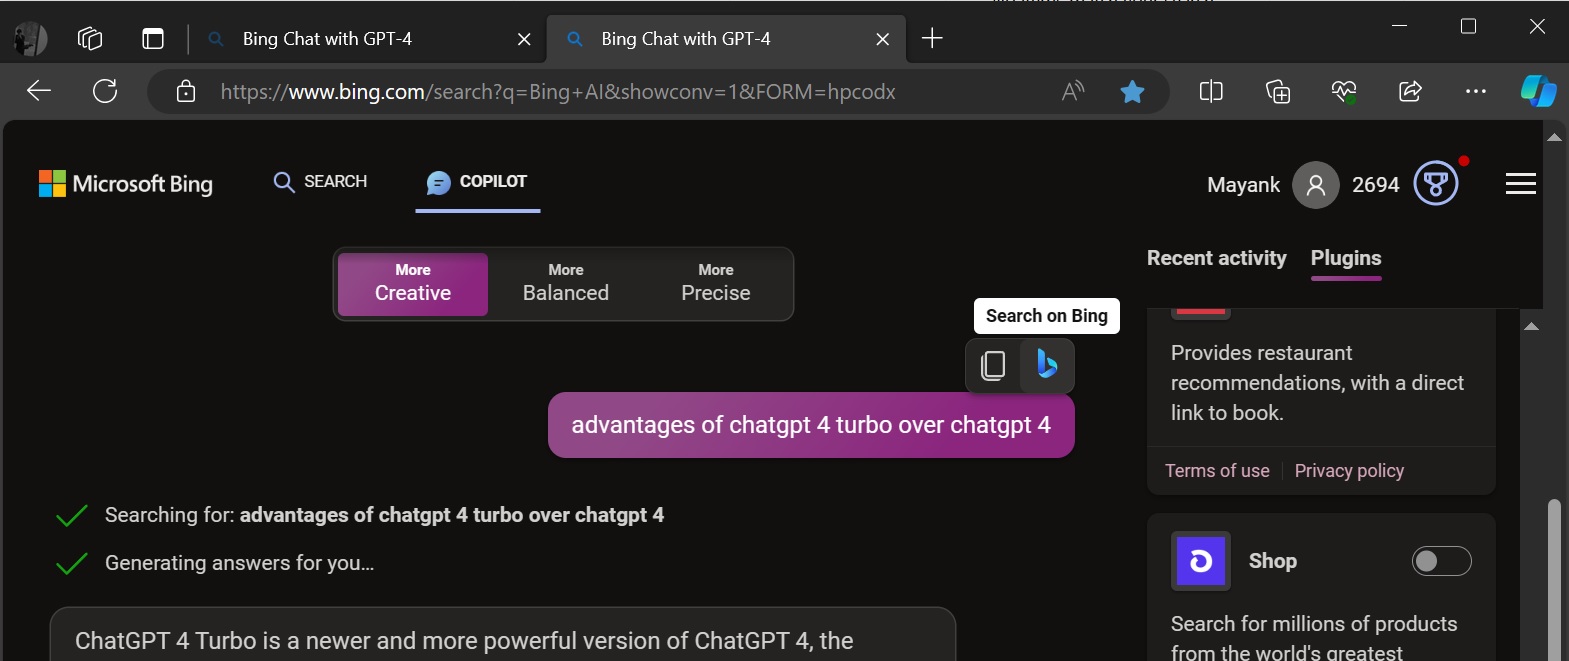Image resolution: width=1569 pixels, height=661 pixels.
Task: Click the Share icon in toolbar
Action: (x=1410, y=92)
